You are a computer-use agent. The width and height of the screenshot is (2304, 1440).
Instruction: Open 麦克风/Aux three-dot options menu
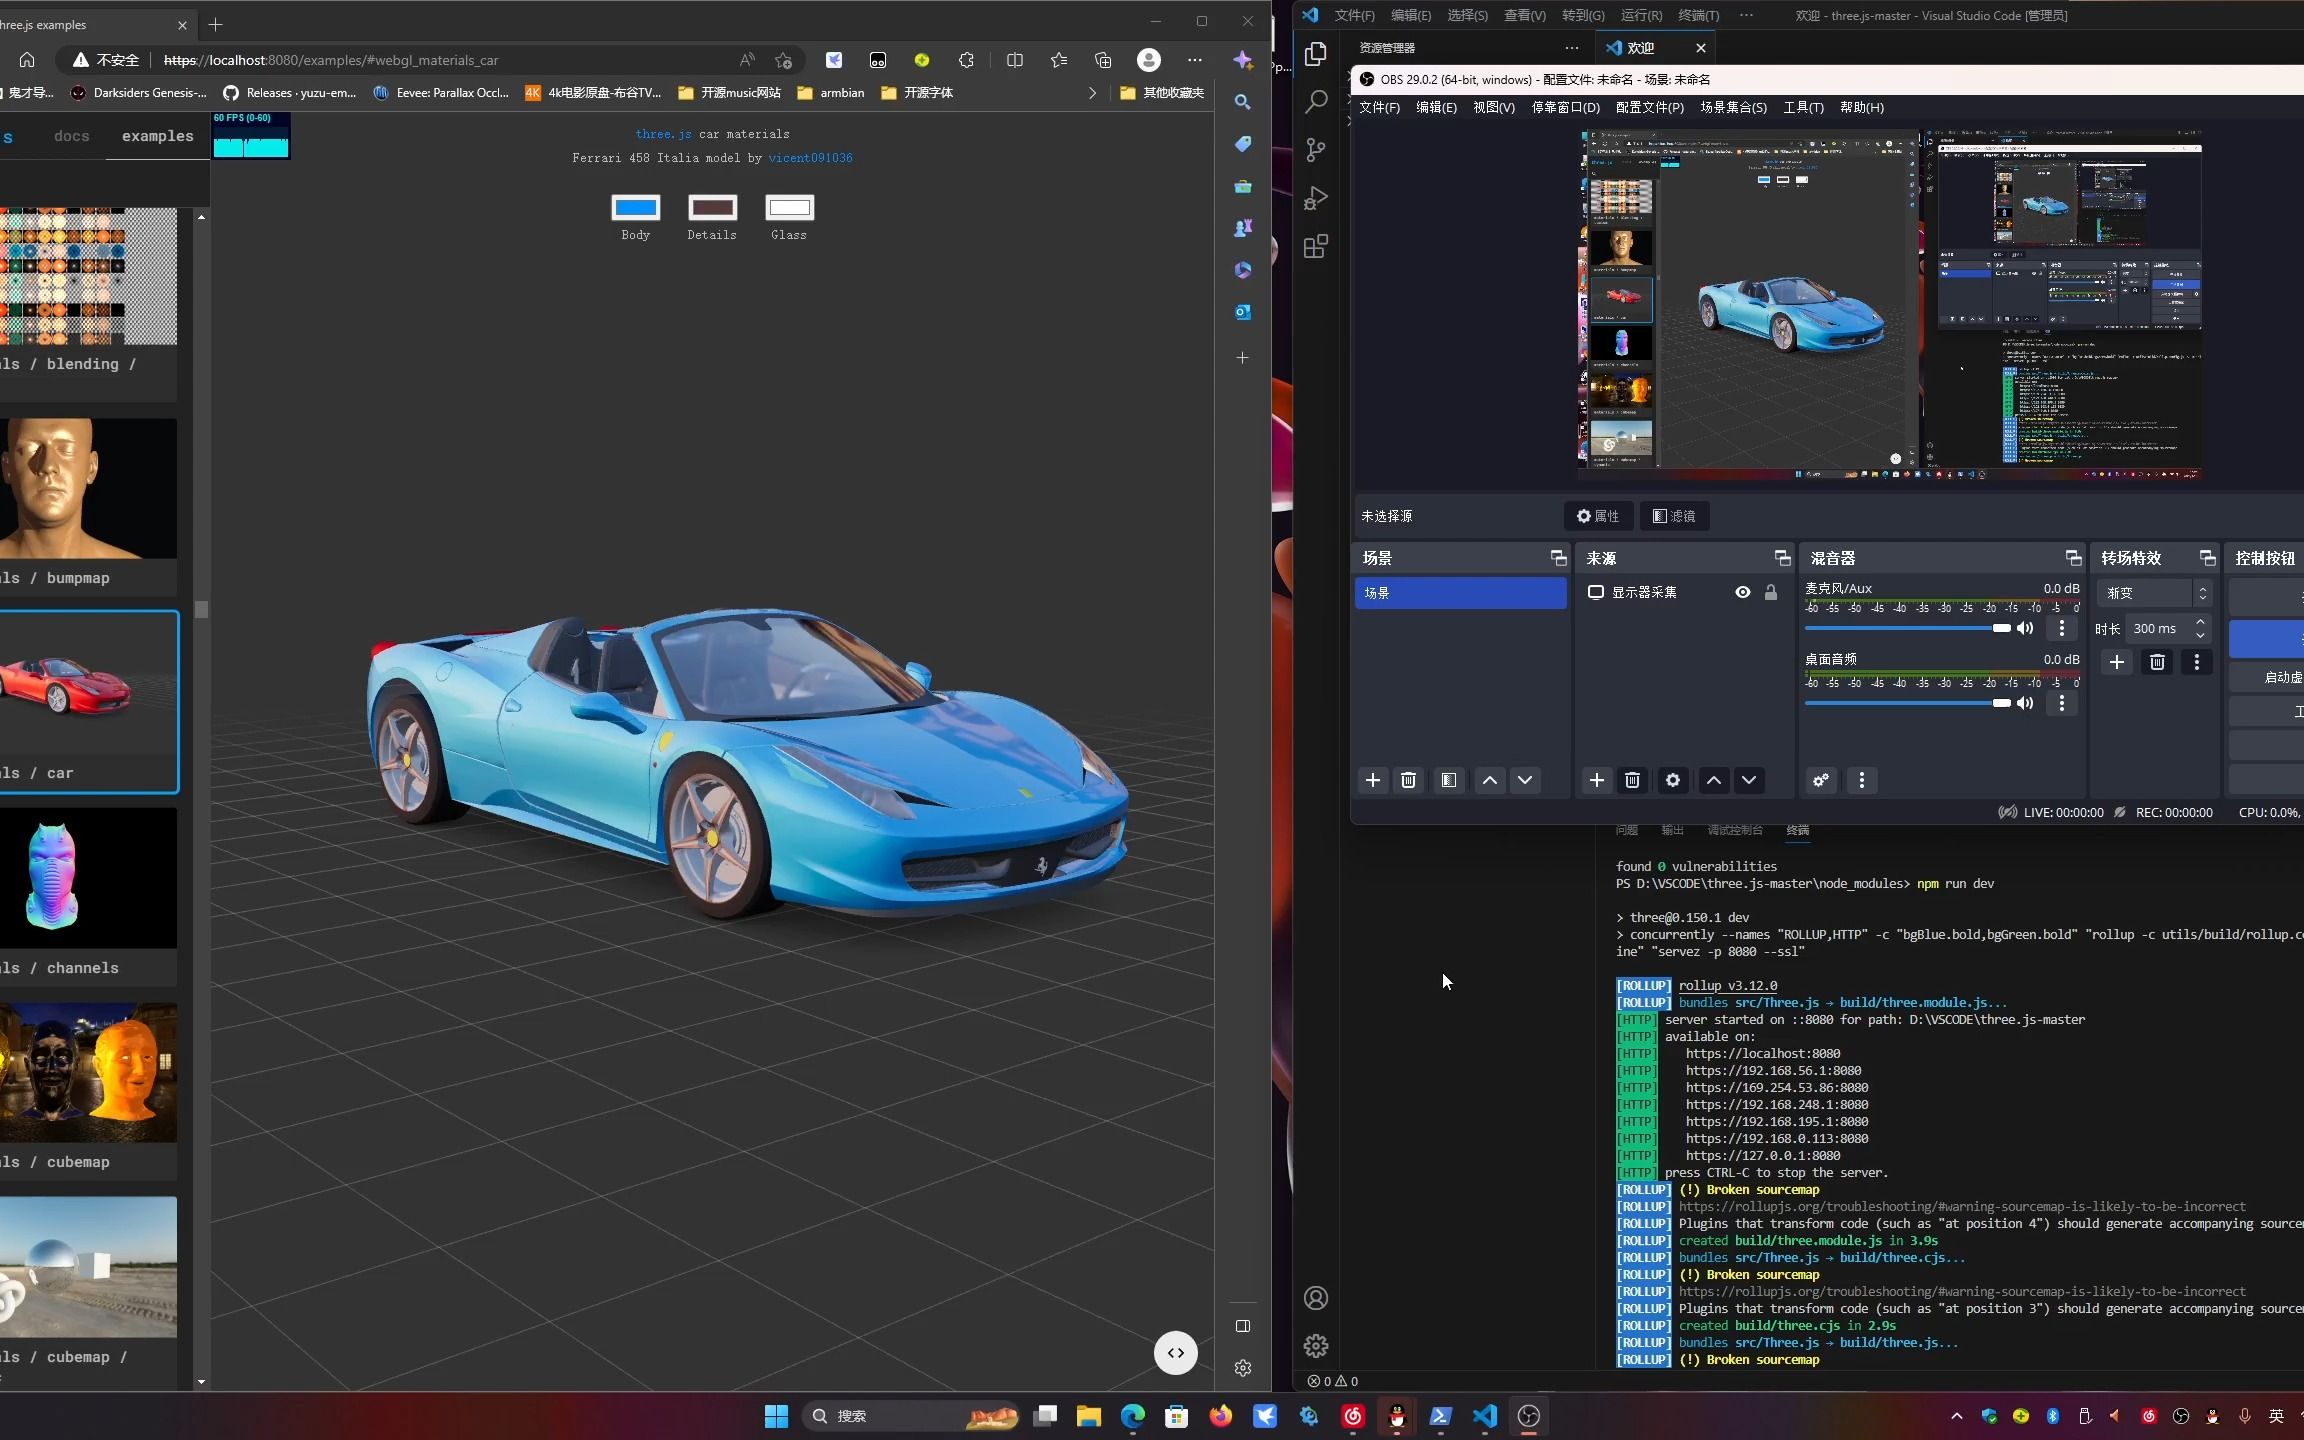tap(2061, 628)
